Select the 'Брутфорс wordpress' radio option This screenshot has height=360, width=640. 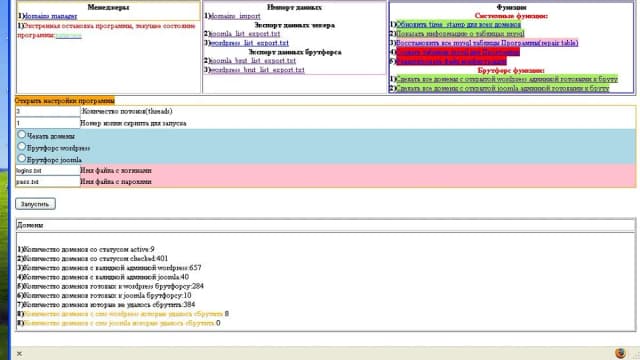pyautogui.click(x=22, y=146)
